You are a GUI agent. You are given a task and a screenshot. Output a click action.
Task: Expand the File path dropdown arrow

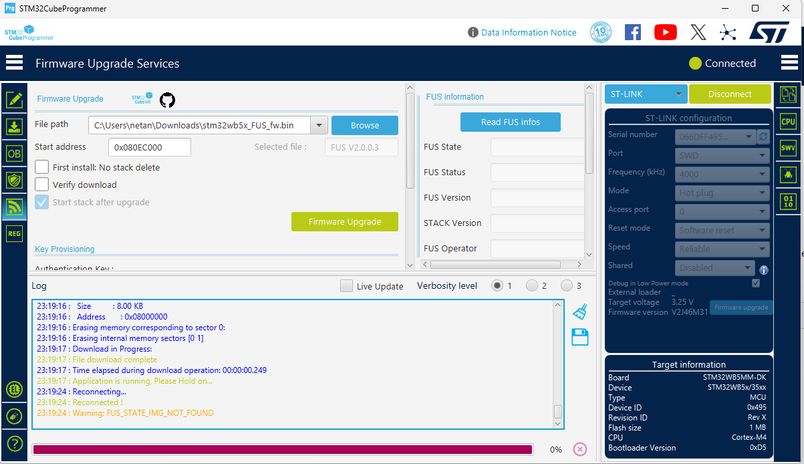(x=319, y=125)
